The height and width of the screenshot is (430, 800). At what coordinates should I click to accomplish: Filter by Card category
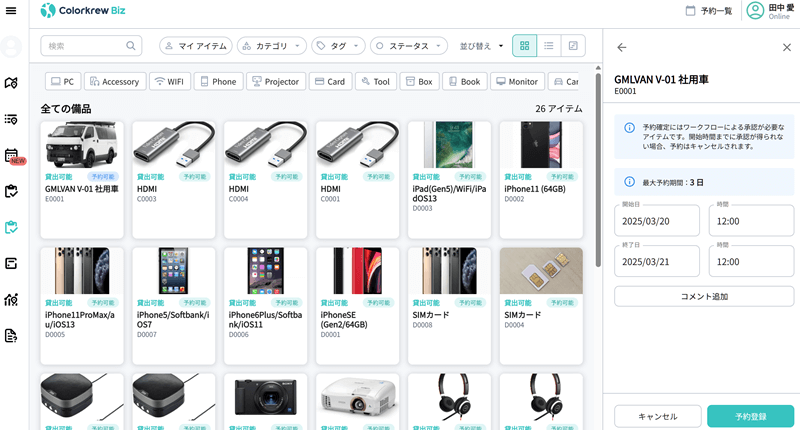pos(330,82)
